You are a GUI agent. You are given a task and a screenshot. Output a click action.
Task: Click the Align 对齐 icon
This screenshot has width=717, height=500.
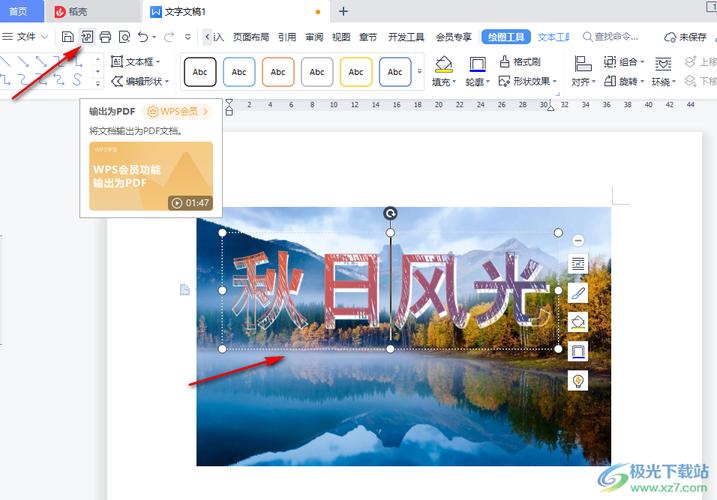tap(583, 64)
